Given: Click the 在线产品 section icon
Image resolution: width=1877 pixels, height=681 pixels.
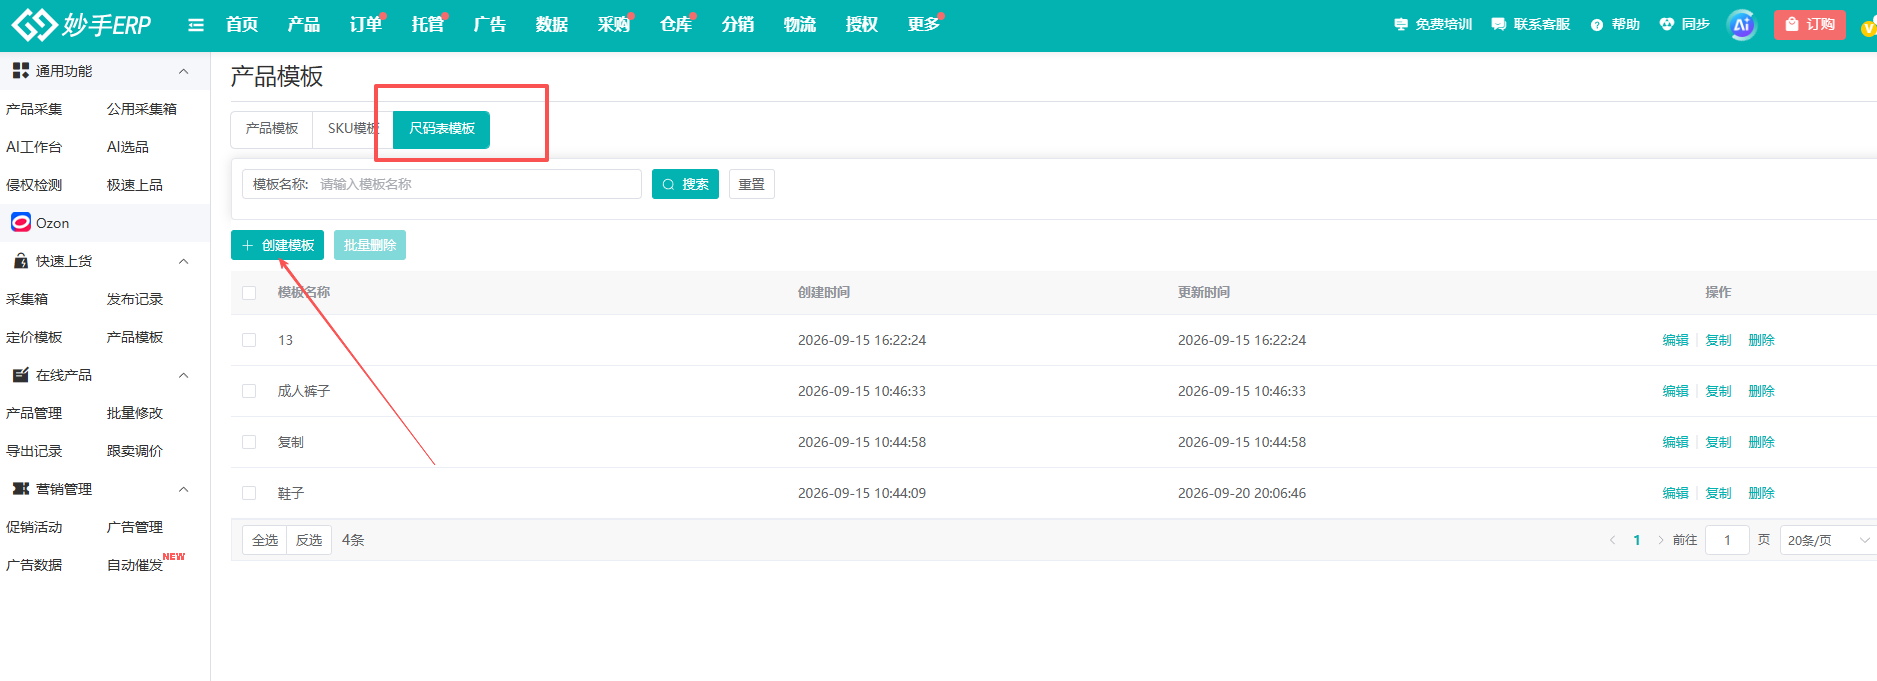Looking at the screenshot, I should tap(20, 375).
